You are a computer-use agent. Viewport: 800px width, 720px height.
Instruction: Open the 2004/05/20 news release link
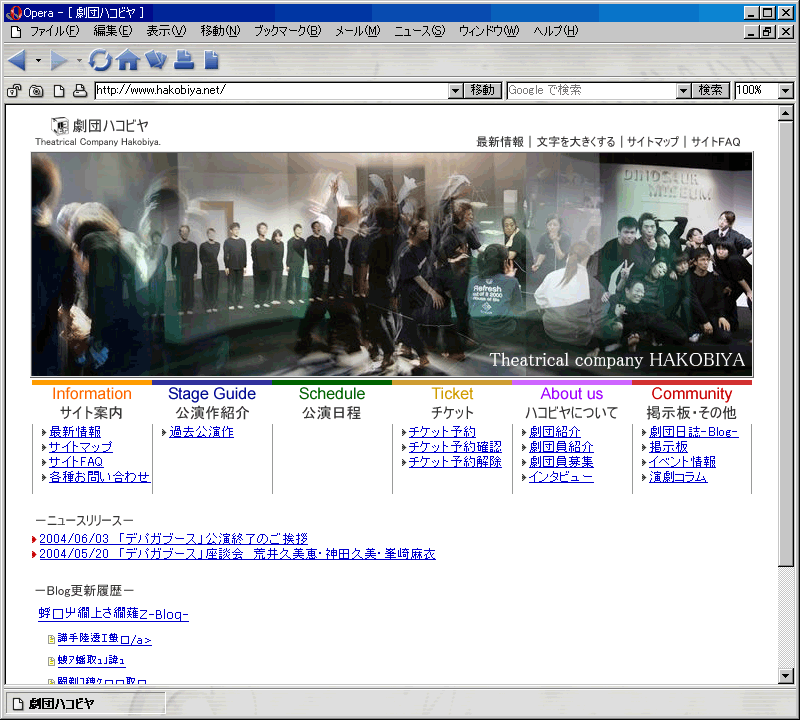[x=237, y=554]
